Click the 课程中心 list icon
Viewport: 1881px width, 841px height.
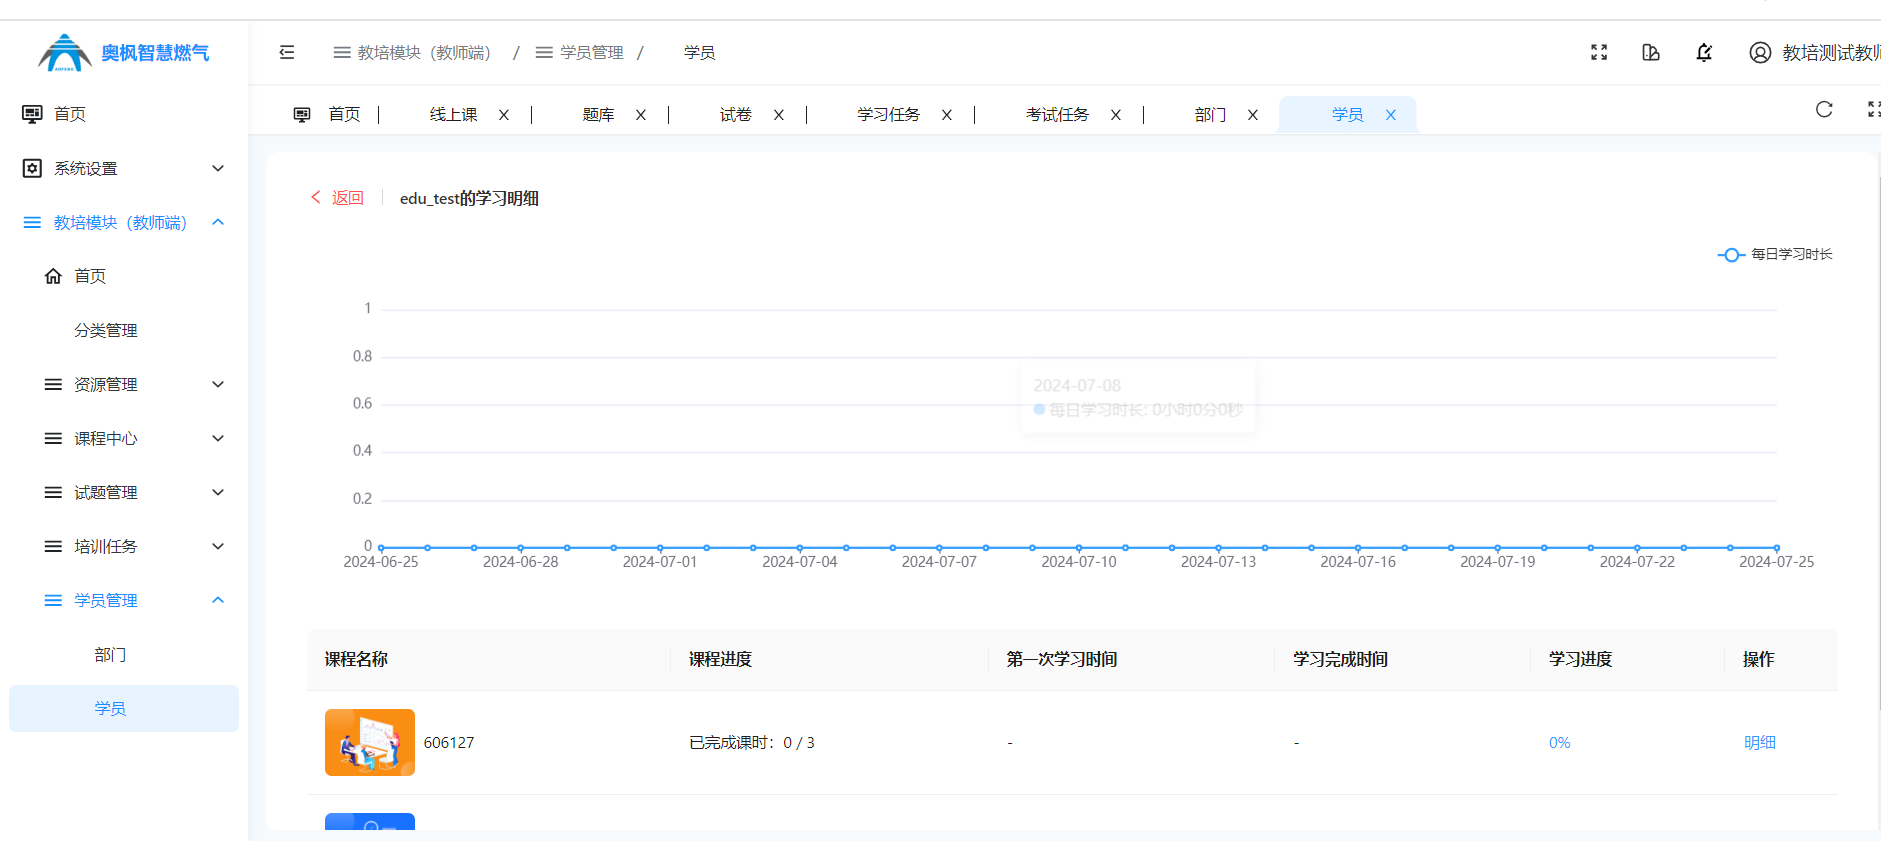click(x=53, y=438)
